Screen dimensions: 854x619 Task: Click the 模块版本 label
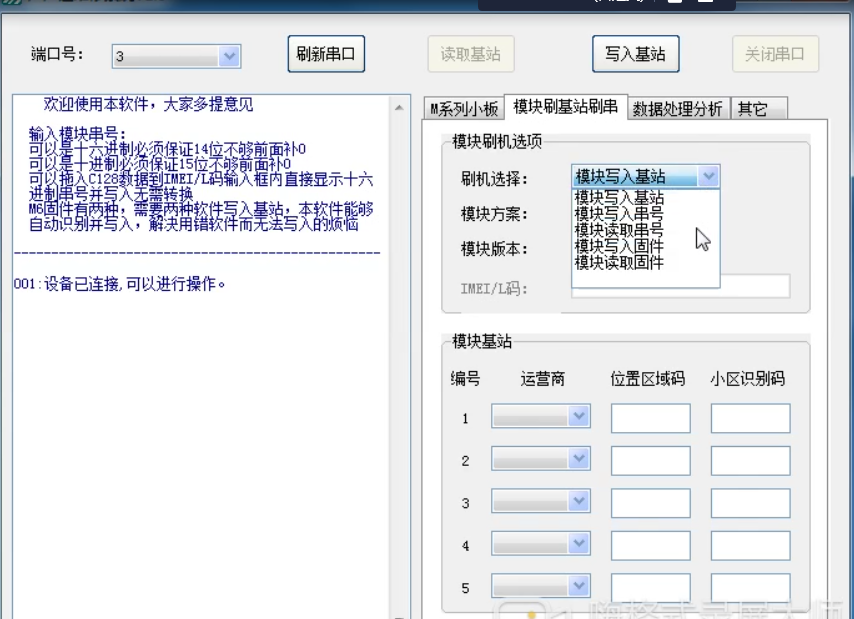tap(494, 249)
